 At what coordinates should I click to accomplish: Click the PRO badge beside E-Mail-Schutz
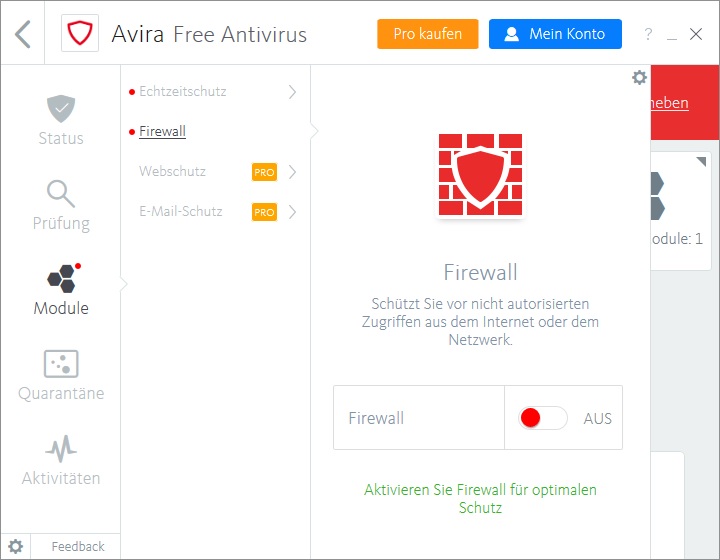(x=264, y=212)
